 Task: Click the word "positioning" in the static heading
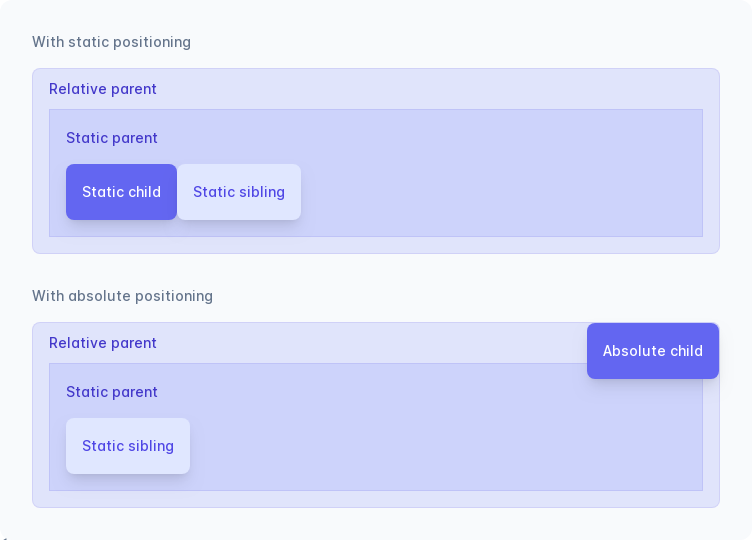pyautogui.click(x=152, y=42)
